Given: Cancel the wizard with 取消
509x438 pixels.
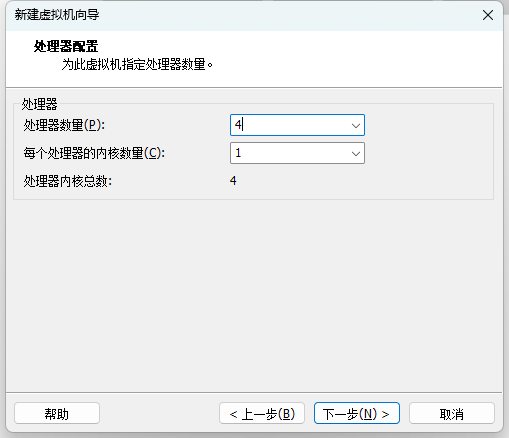Looking at the screenshot, I should click(452, 413).
